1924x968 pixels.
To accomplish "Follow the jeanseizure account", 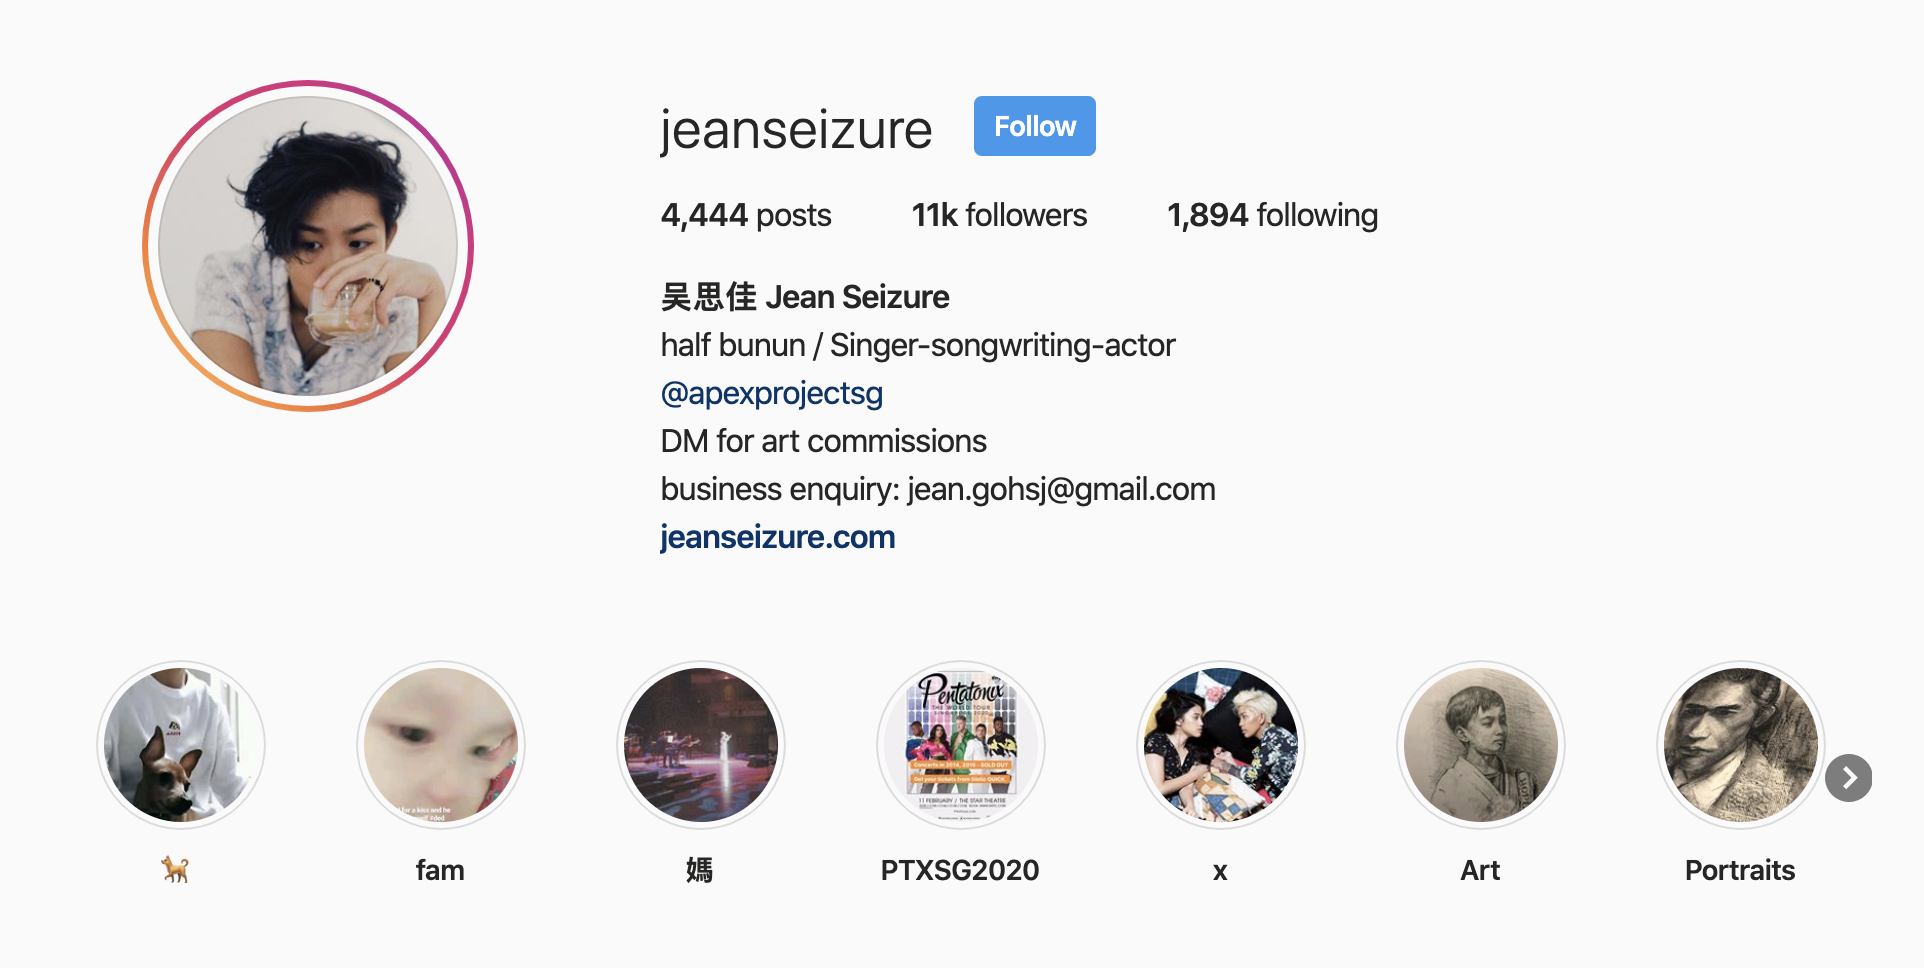I will (x=1035, y=126).
